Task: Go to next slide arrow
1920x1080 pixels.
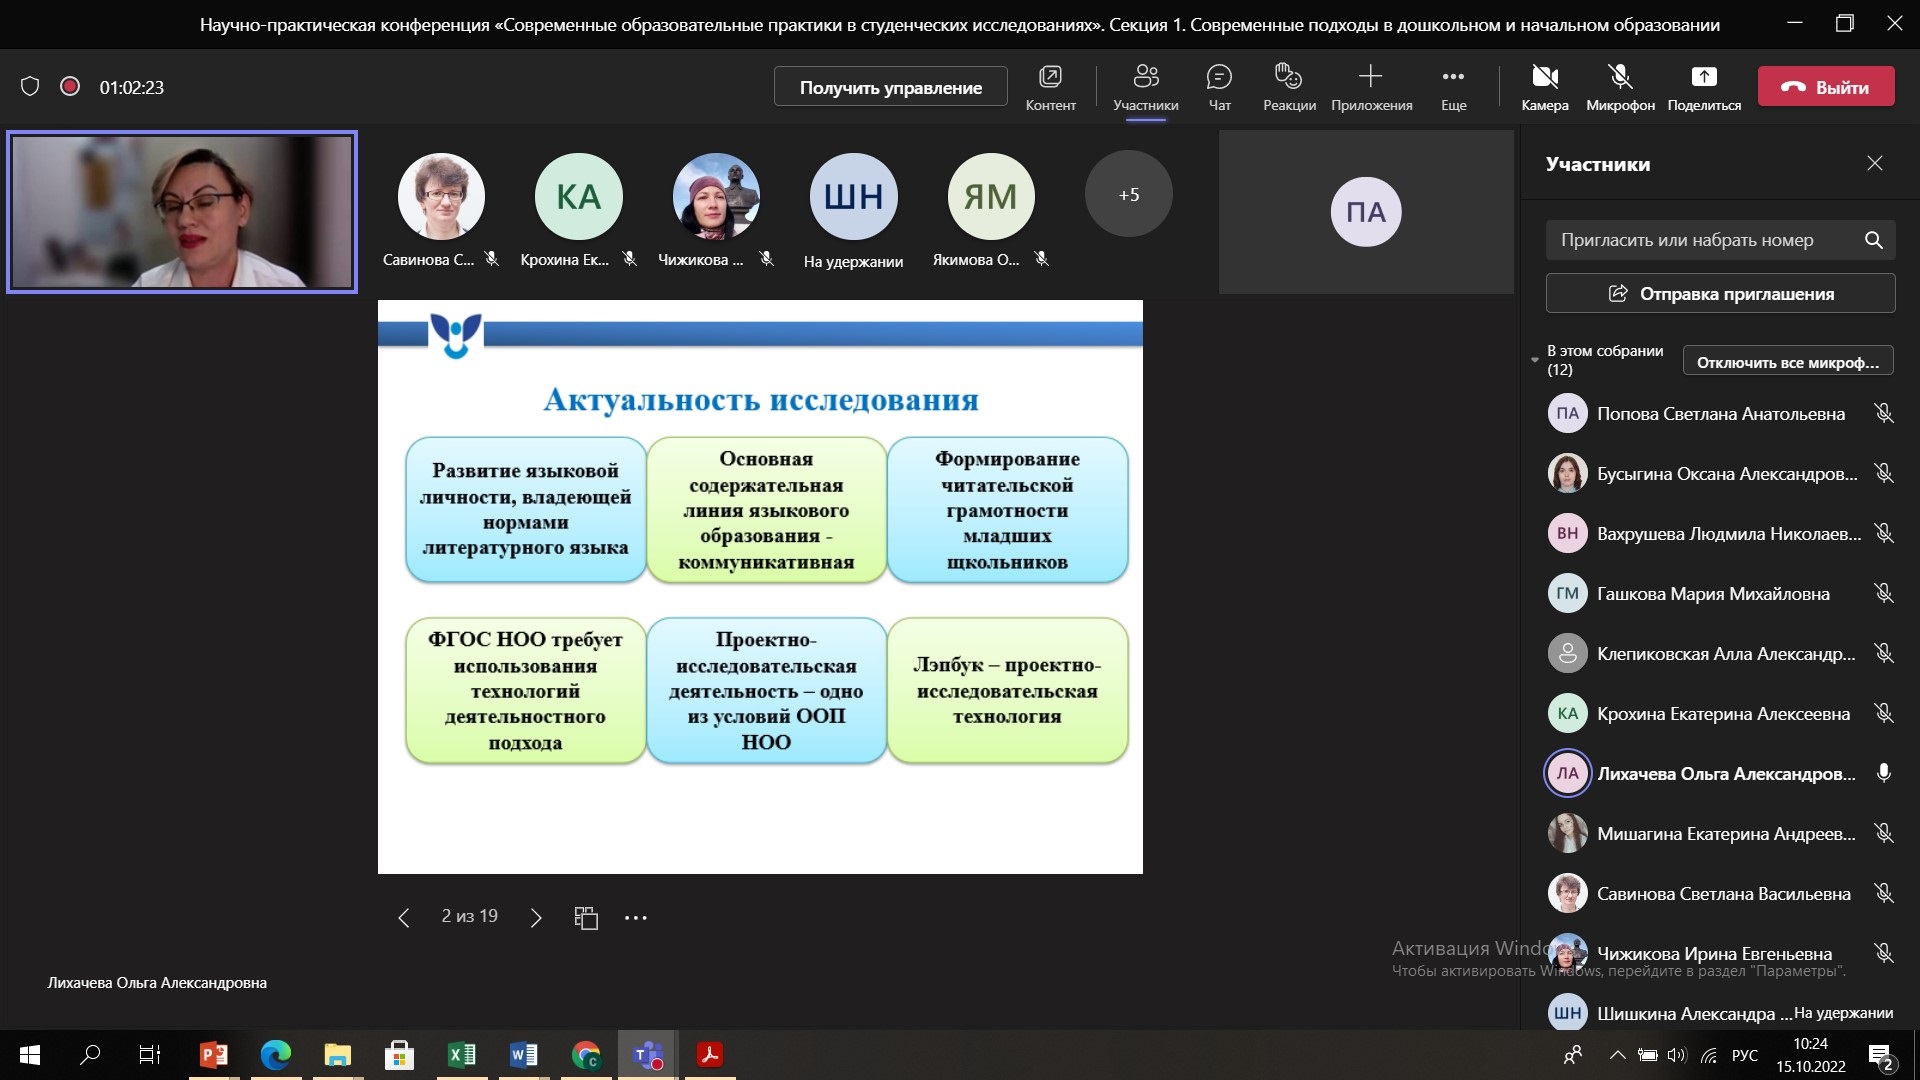Action: (536, 918)
